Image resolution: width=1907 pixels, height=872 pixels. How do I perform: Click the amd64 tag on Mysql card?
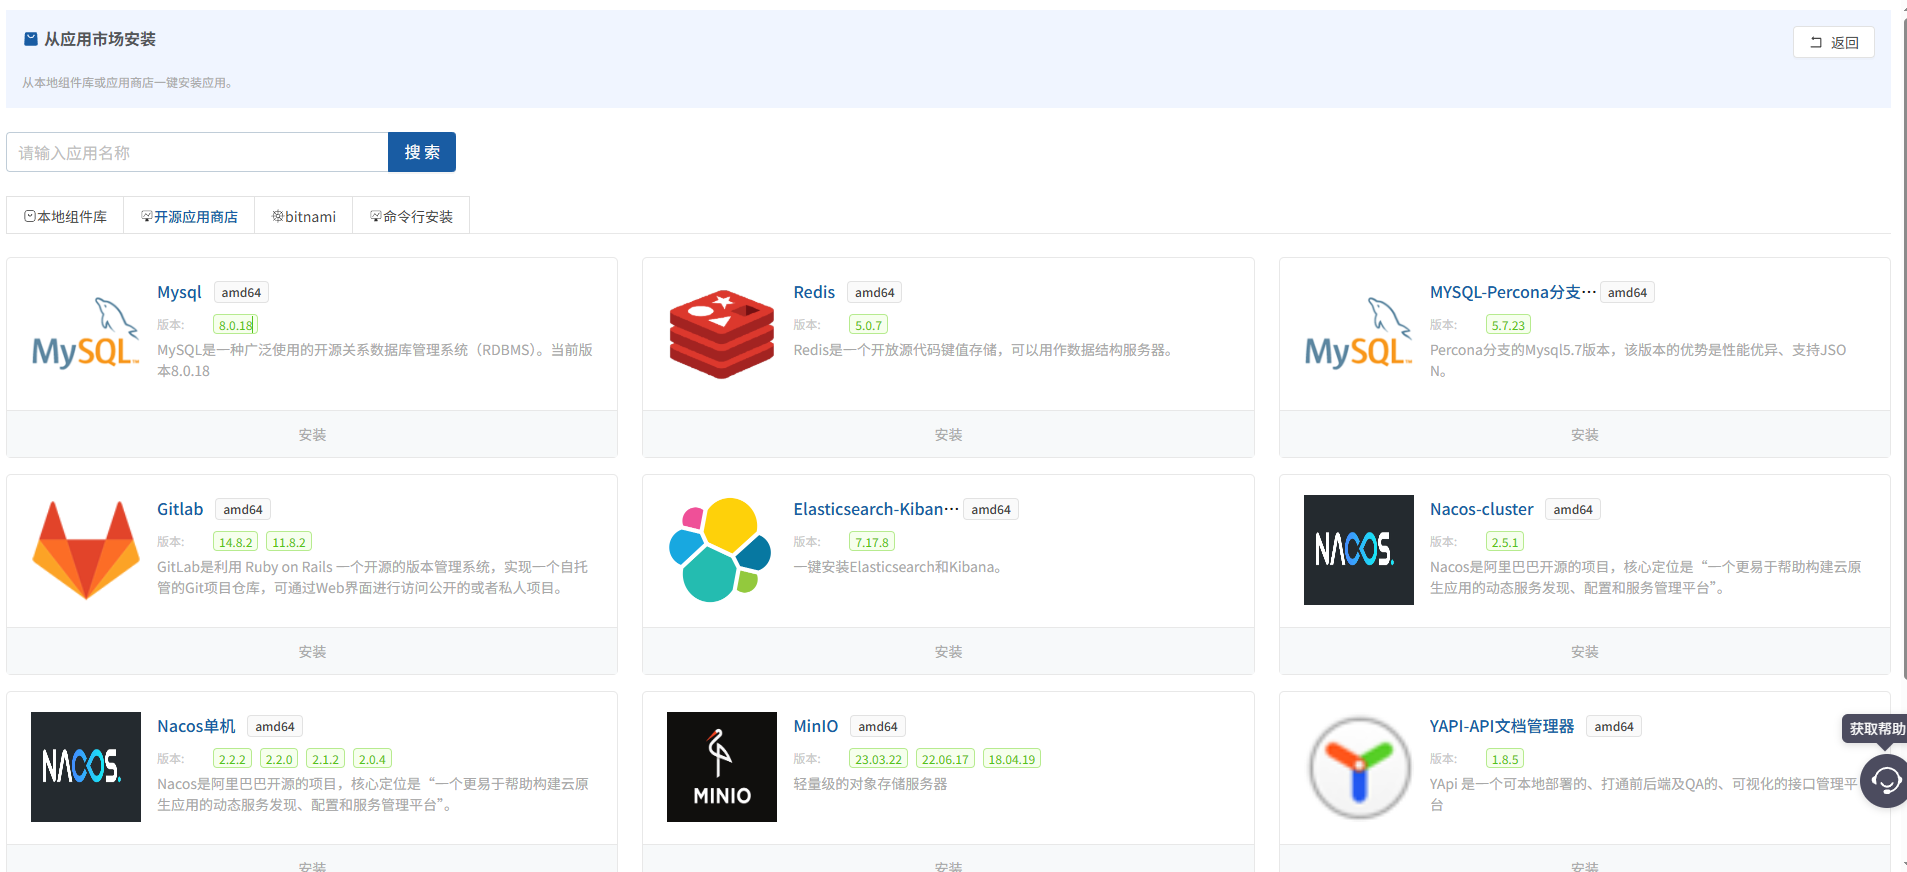241,292
